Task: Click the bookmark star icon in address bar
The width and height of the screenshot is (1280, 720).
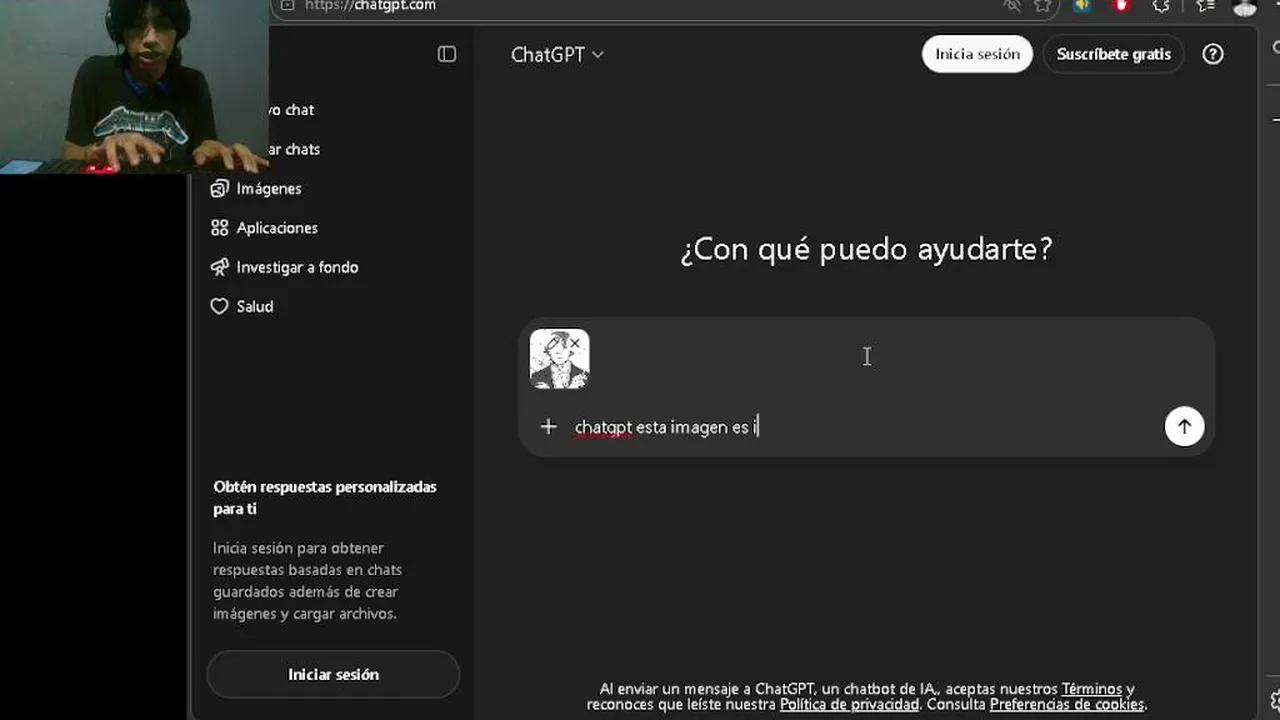Action: tap(1043, 6)
